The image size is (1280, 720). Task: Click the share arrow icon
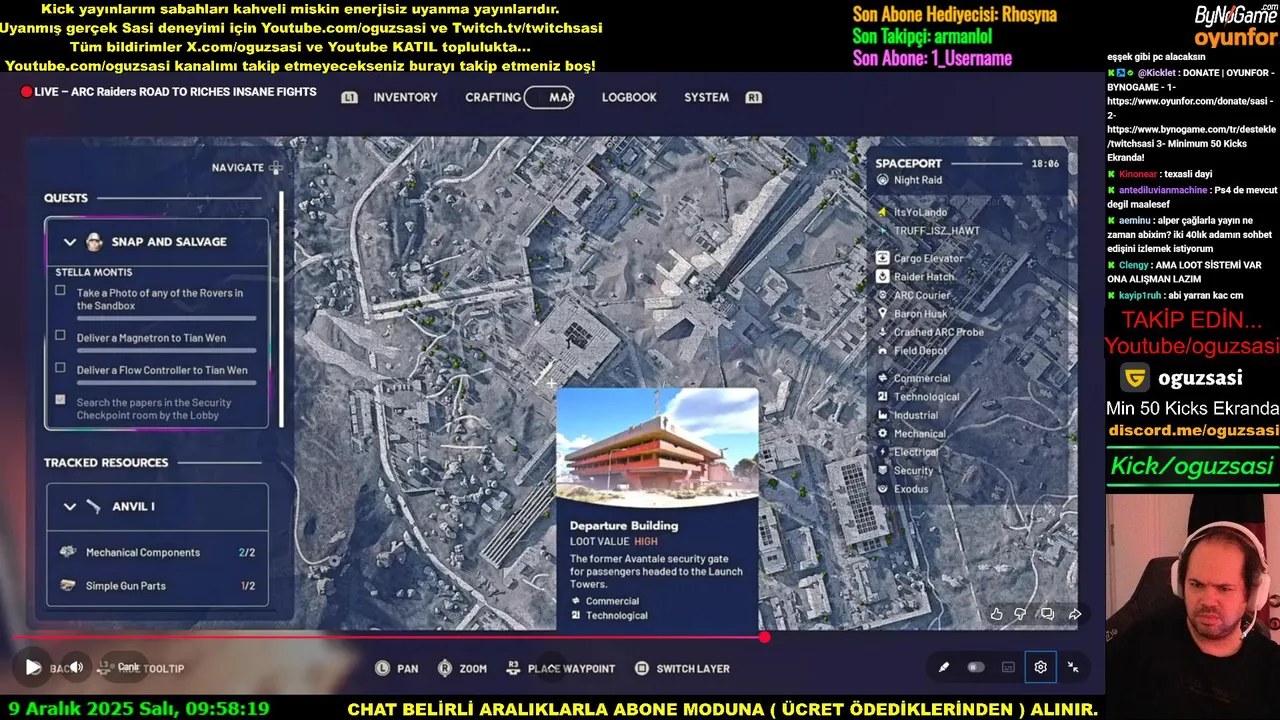point(1075,614)
